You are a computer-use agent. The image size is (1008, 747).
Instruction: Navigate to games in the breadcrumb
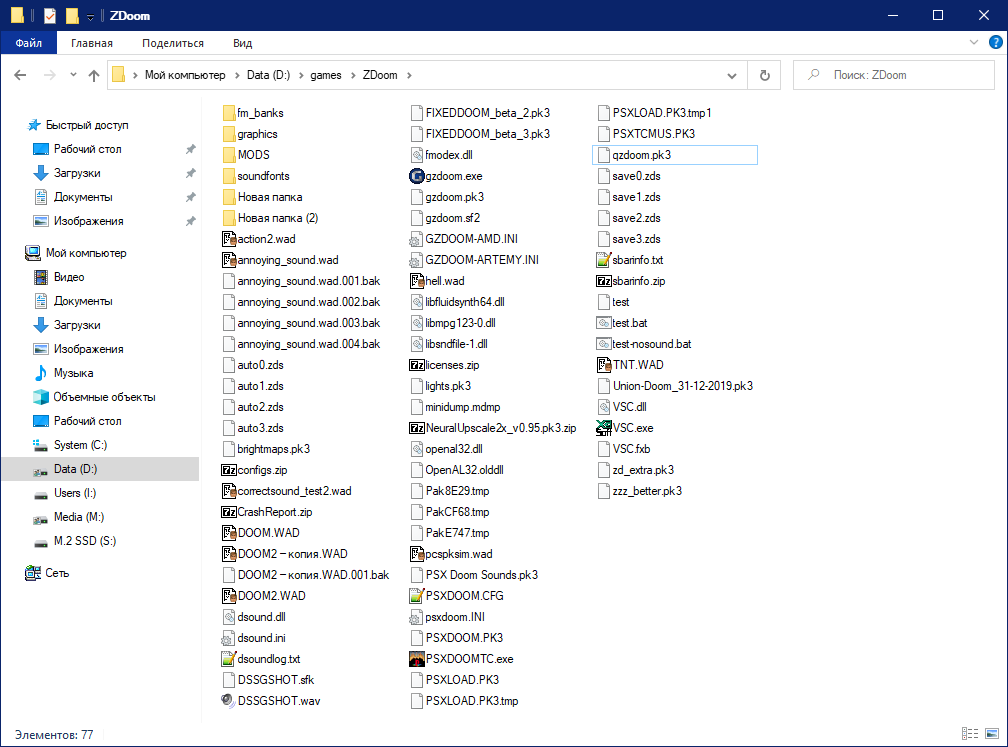(x=326, y=75)
